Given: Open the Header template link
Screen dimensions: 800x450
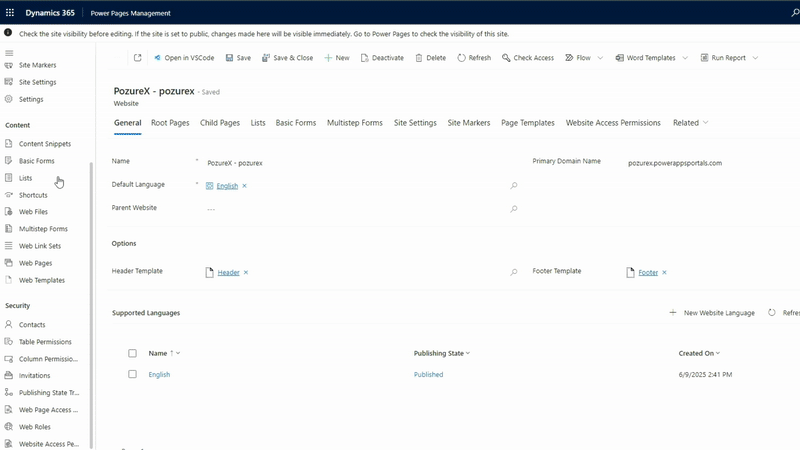Looking at the screenshot, I should tap(229, 273).
